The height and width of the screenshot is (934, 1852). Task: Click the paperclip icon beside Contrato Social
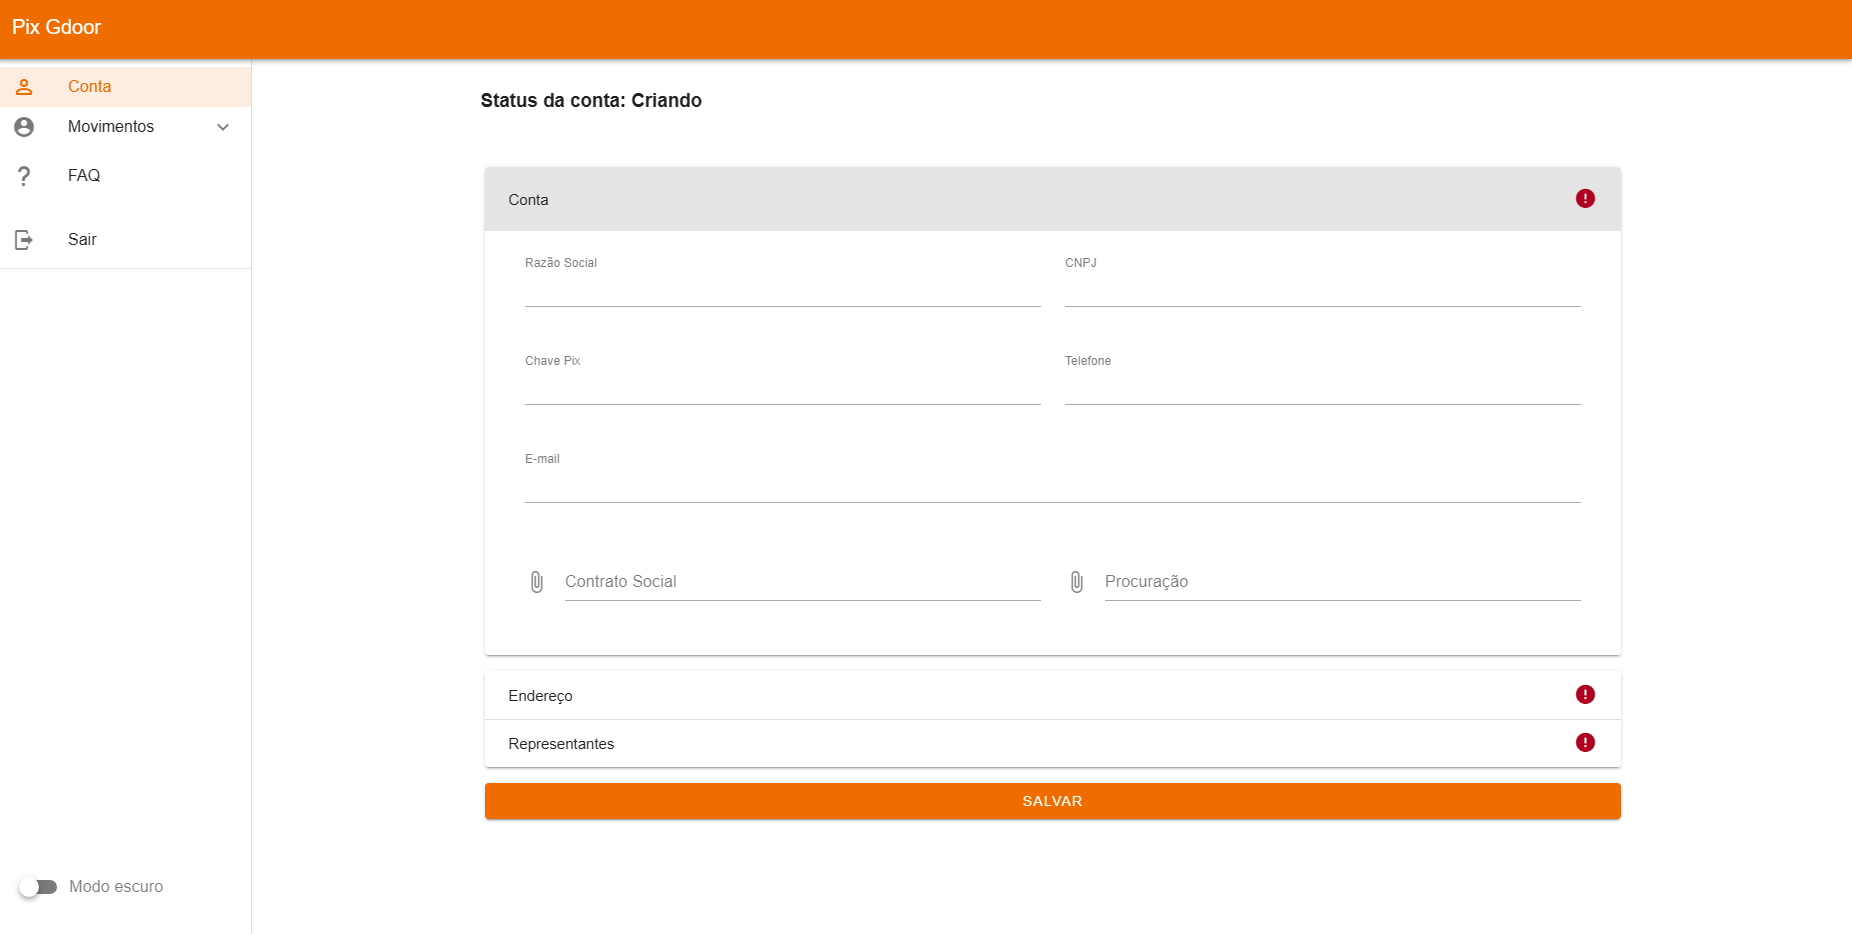pyautogui.click(x=537, y=582)
